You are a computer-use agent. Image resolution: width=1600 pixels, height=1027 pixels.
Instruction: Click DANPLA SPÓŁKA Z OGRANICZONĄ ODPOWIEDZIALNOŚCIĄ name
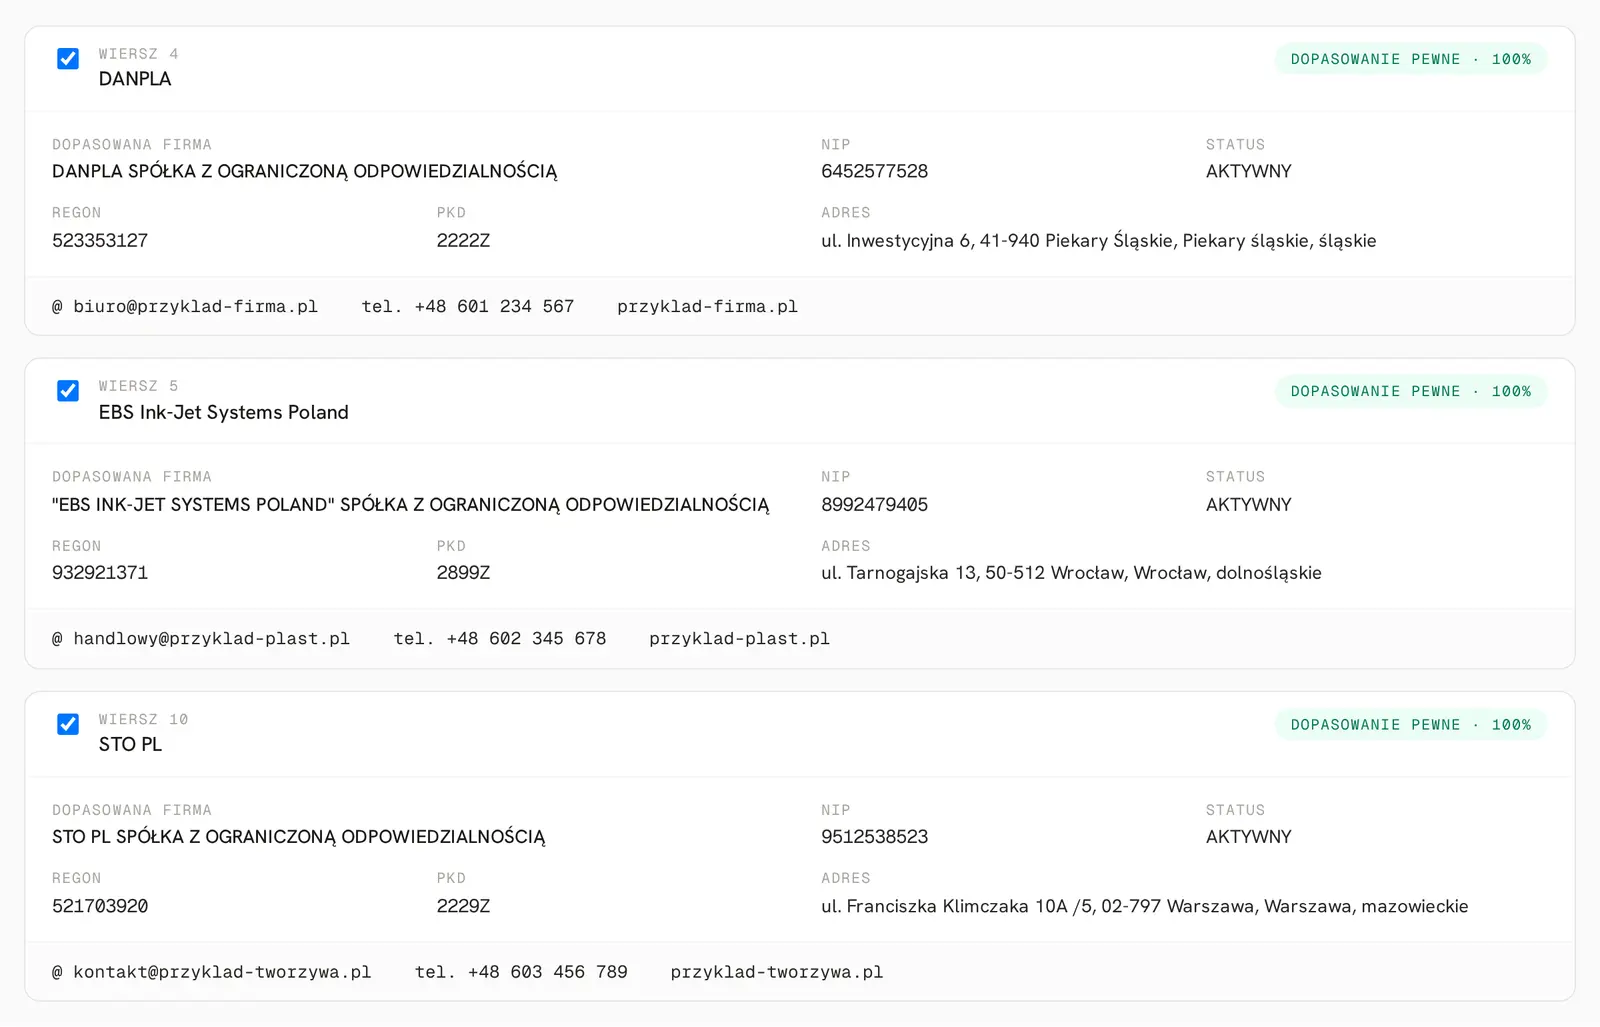point(305,171)
